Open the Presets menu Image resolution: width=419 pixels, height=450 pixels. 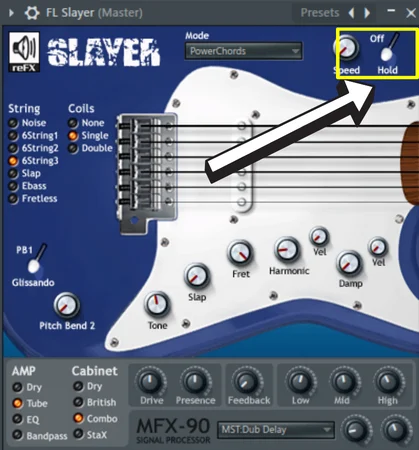(x=320, y=13)
